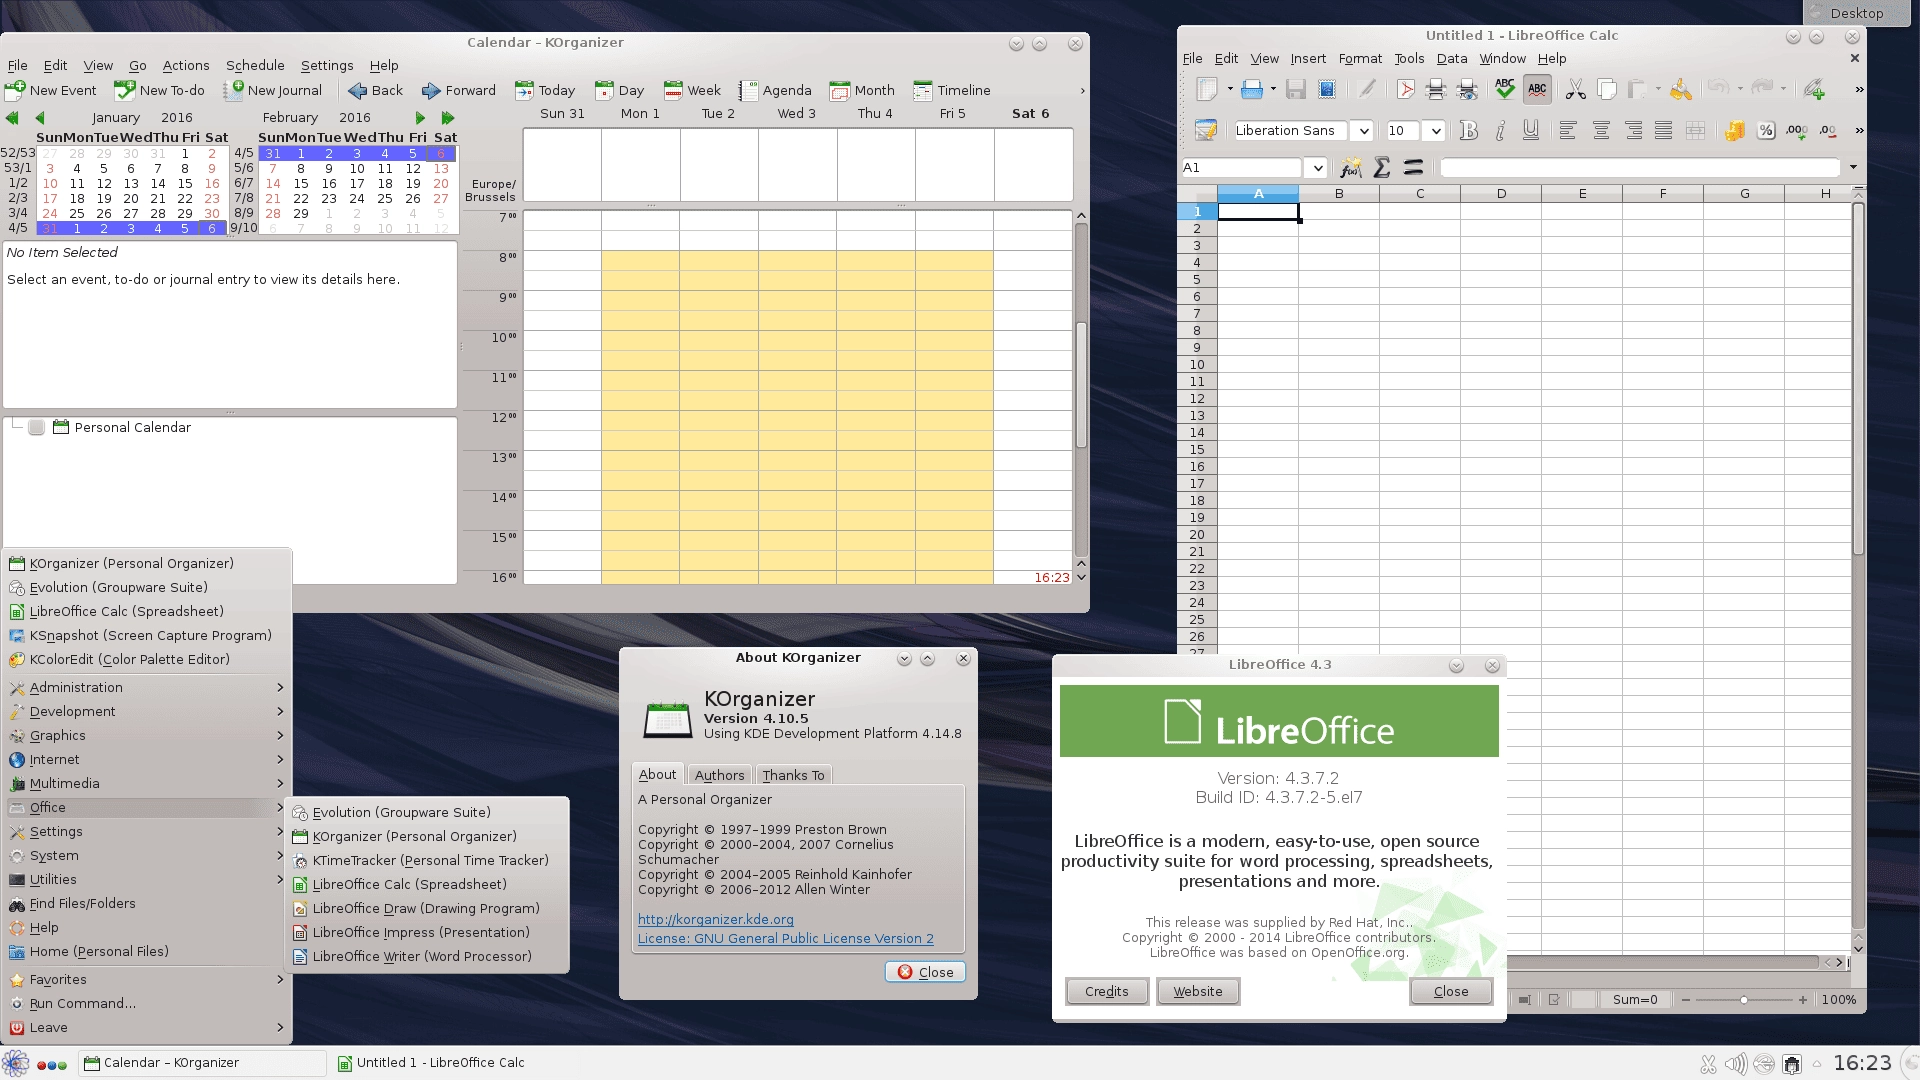Click the Save icon in LibreOffice Calc

(1296, 90)
